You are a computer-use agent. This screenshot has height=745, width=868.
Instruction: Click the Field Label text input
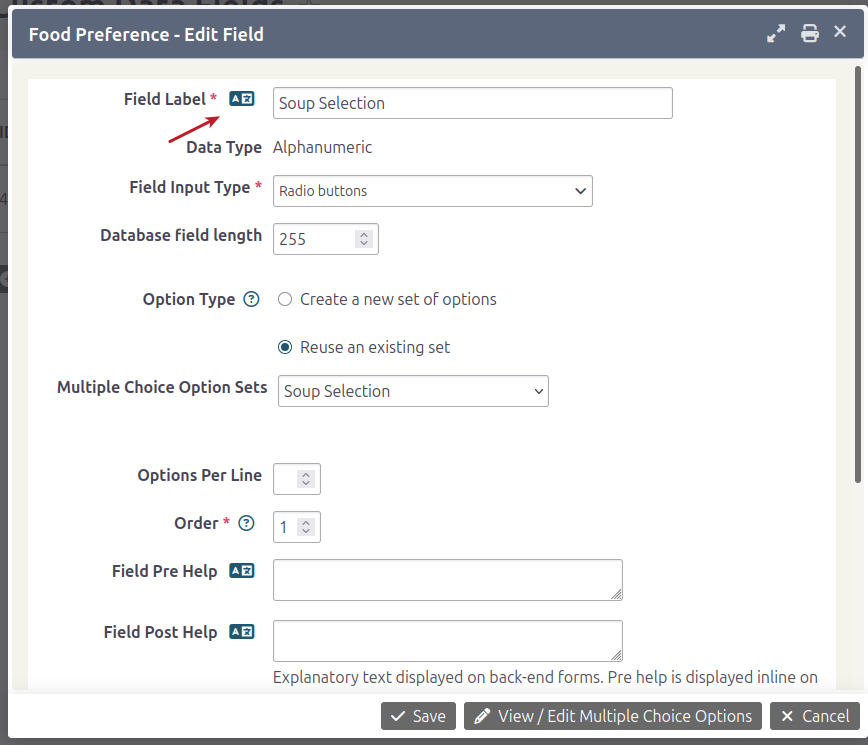click(x=472, y=103)
